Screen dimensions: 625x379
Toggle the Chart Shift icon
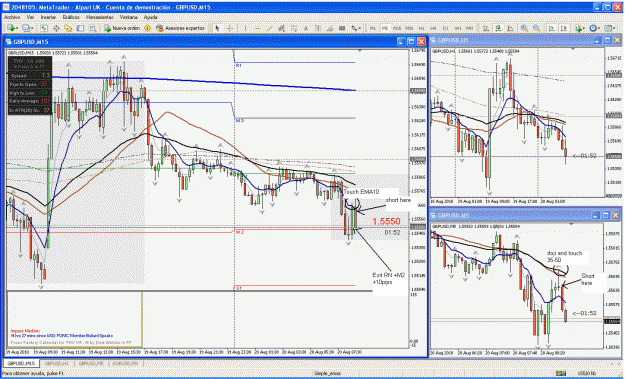click(564, 28)
